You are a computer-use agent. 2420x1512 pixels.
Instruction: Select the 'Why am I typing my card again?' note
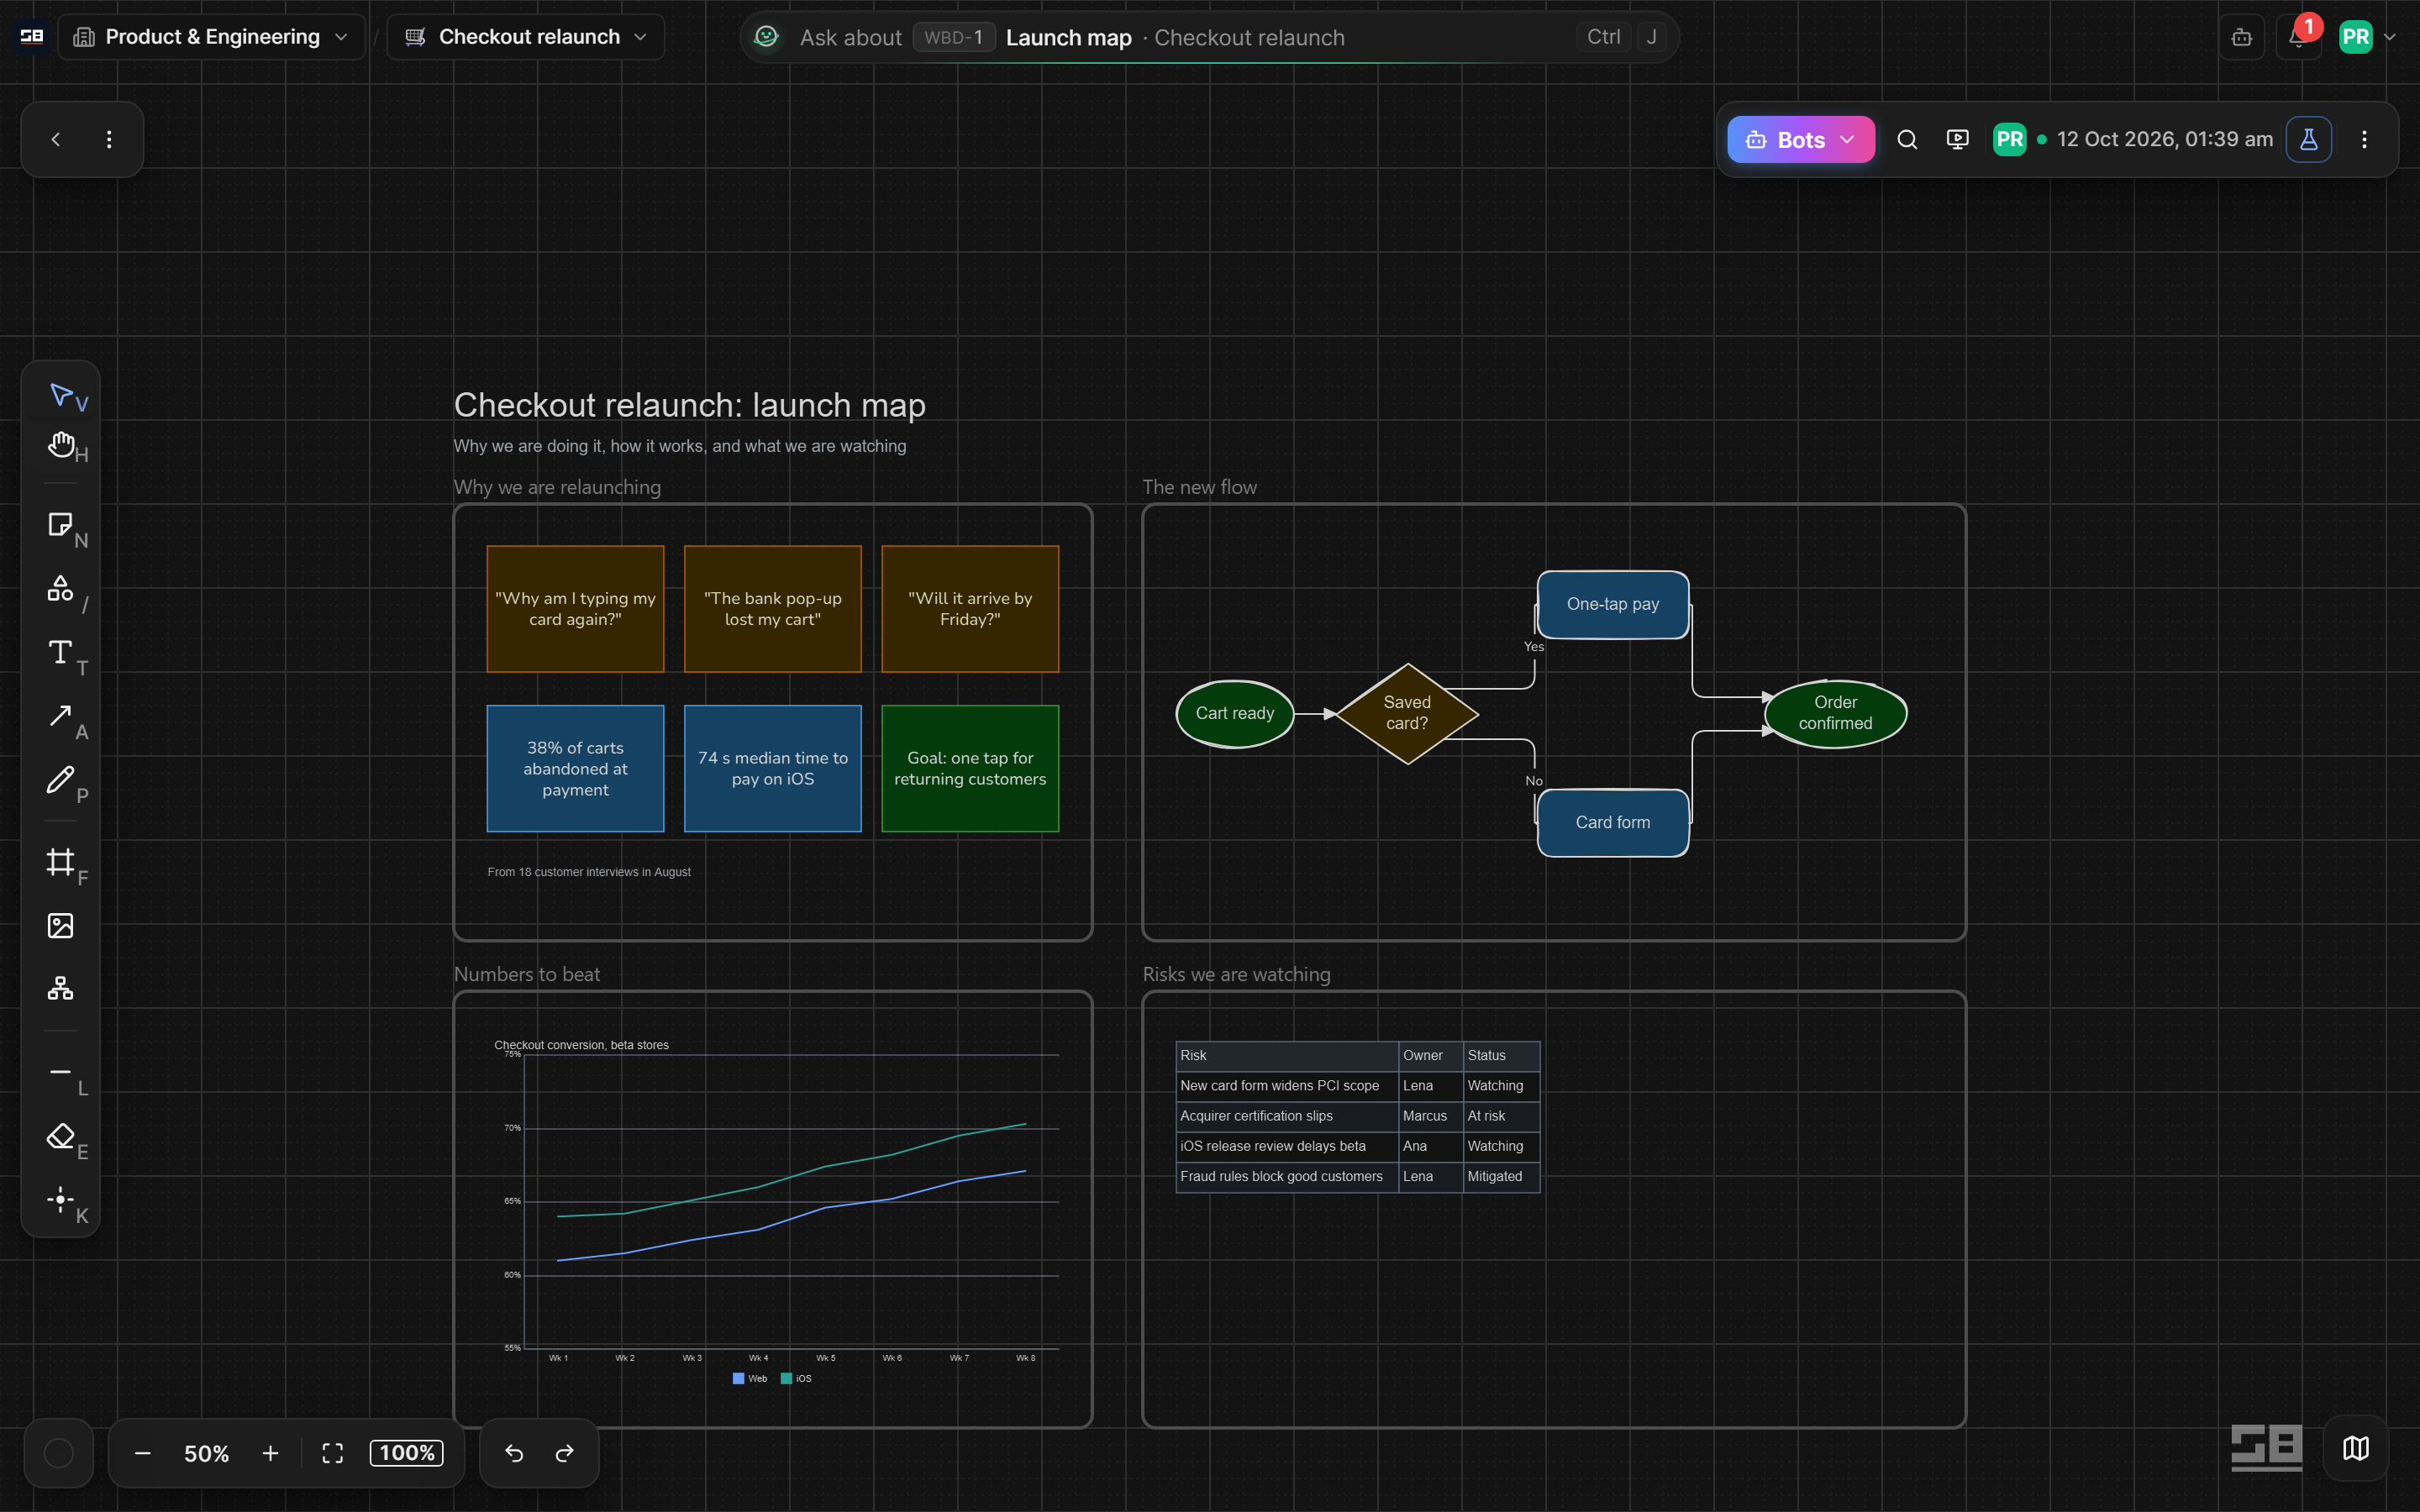point(575,609)
